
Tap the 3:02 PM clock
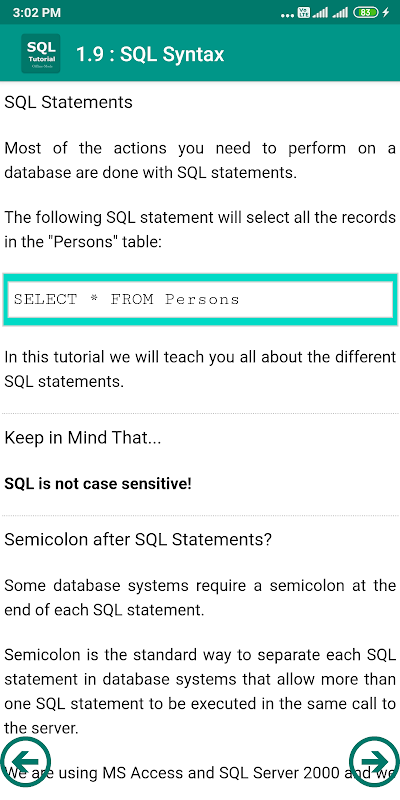(37, 13)
